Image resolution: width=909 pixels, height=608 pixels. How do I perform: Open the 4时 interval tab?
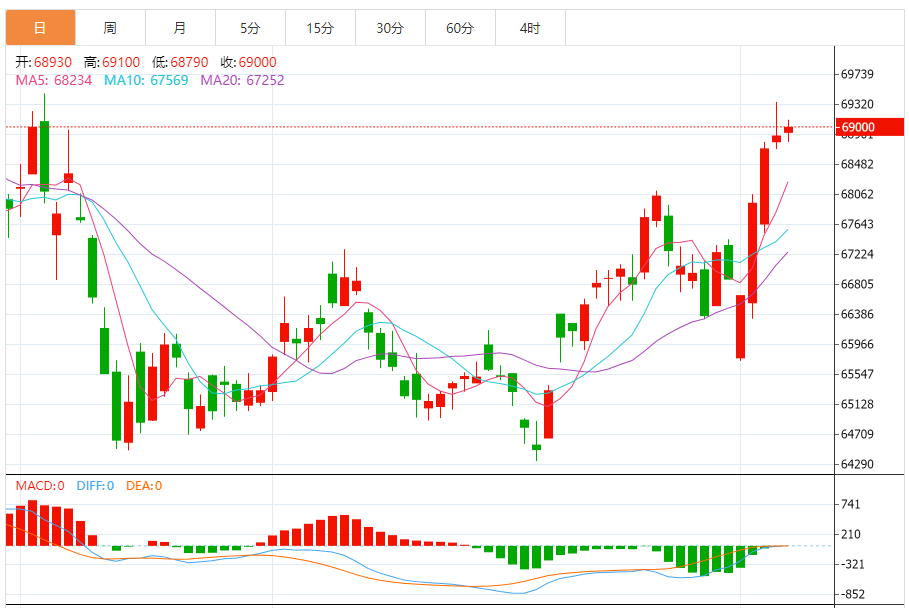530,27
